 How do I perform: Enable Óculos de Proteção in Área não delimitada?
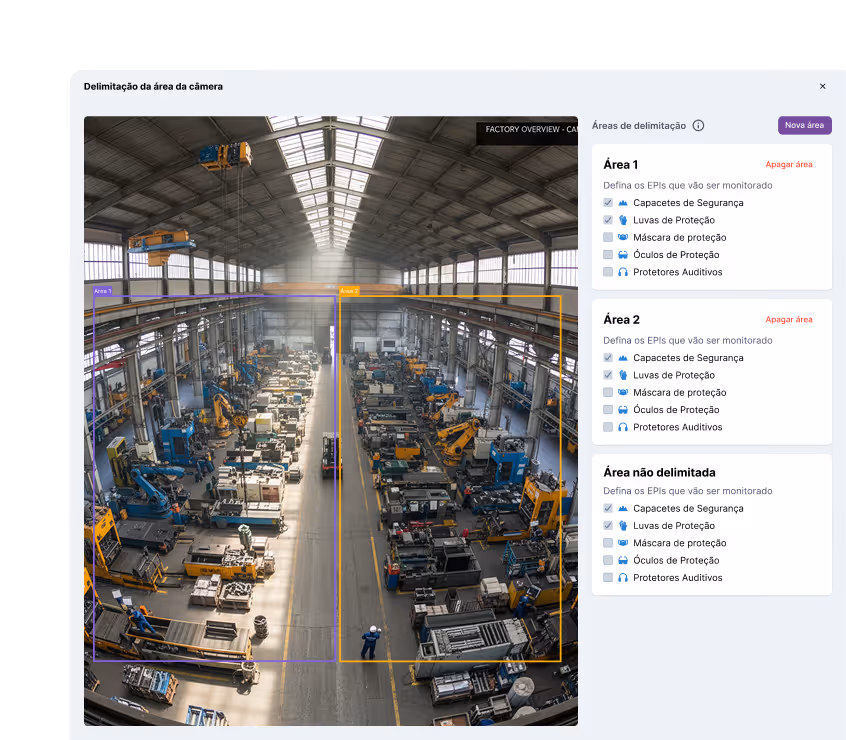click(608, 560)
